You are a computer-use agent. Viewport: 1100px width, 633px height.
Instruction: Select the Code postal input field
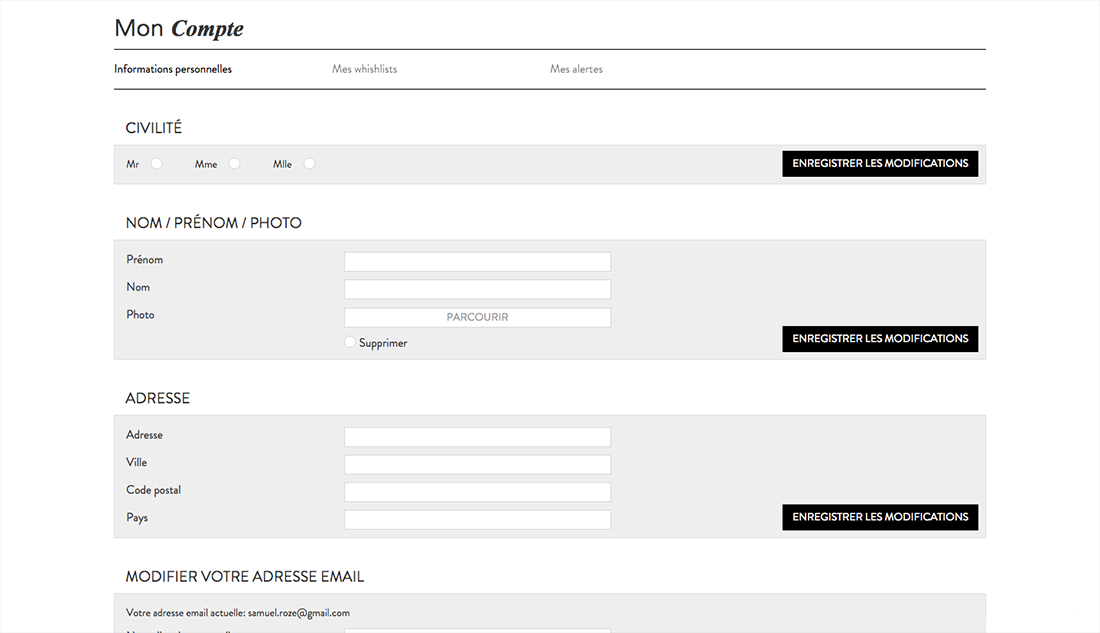tap(477, 492)
